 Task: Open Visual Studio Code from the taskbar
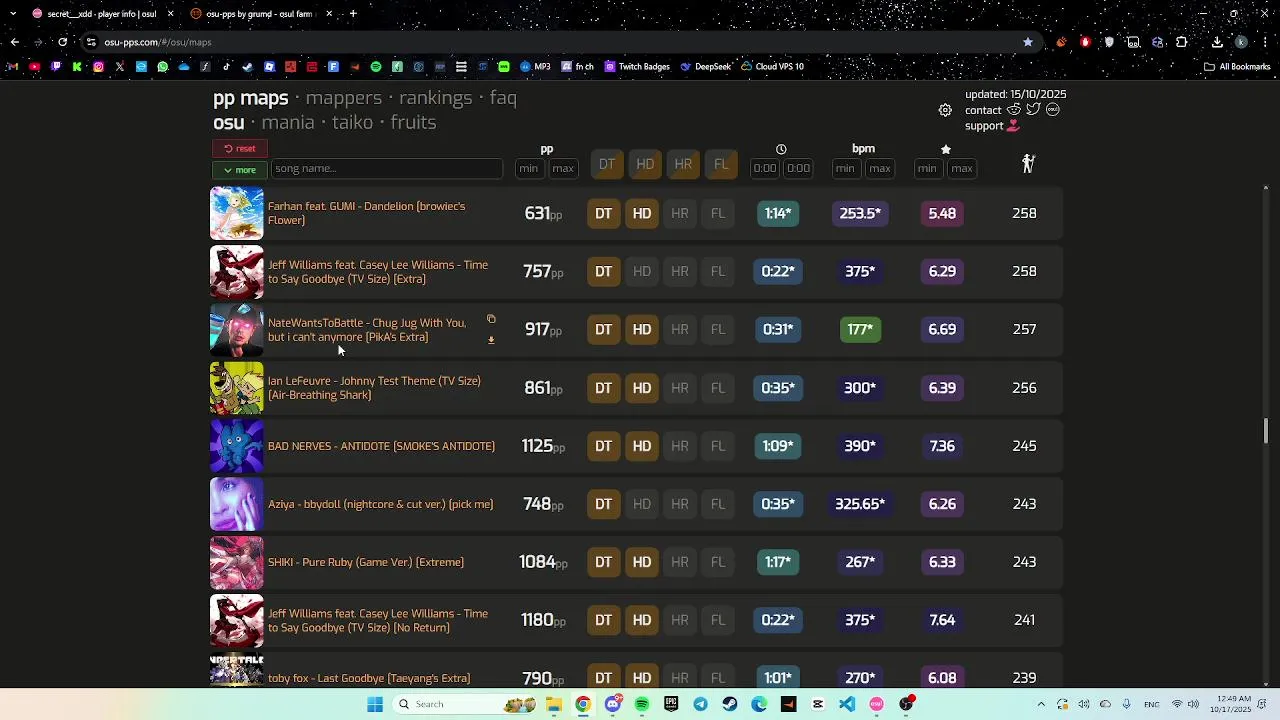coord(847,704)
